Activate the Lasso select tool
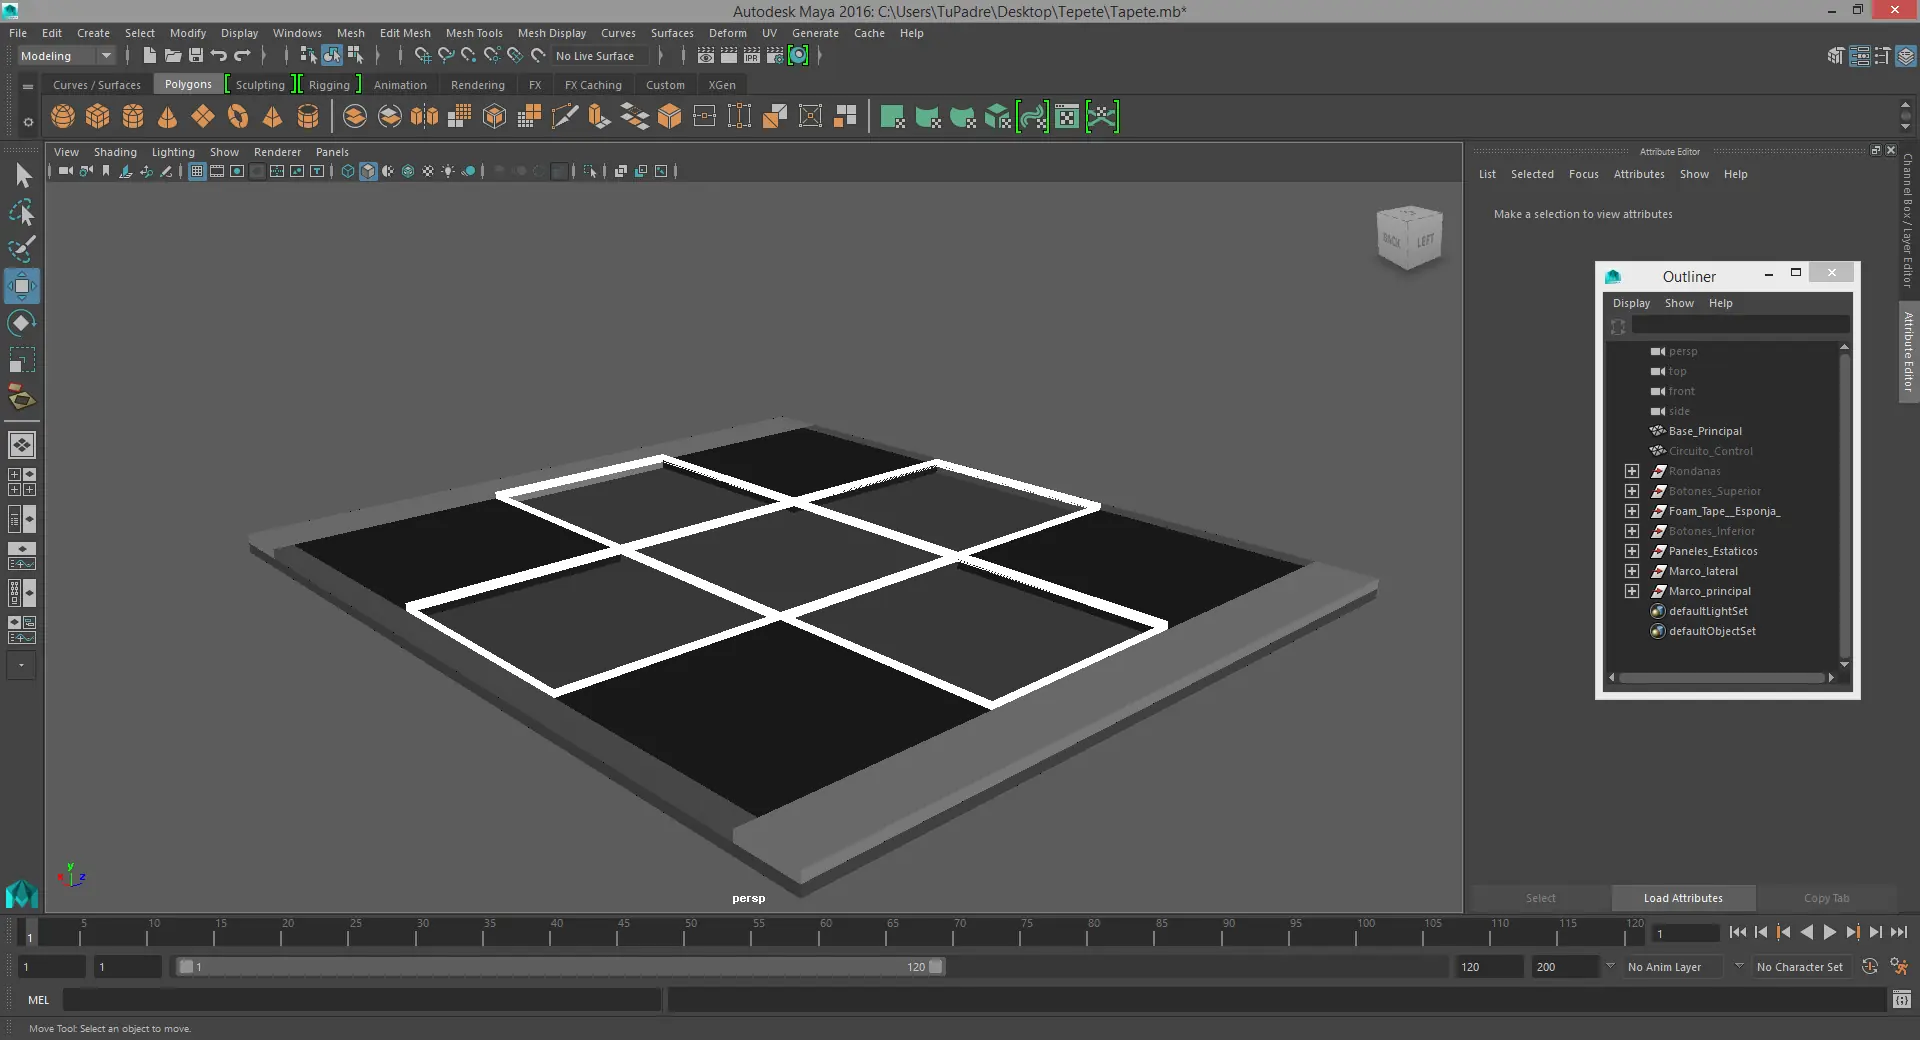The width and height of the screenshot is (1920, 1040). [x=22, y=212]
